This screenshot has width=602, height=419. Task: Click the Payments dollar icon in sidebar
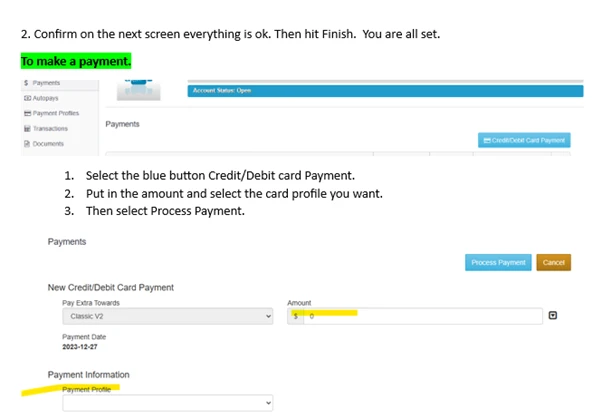pyautogui.click(x=24, y=81)
